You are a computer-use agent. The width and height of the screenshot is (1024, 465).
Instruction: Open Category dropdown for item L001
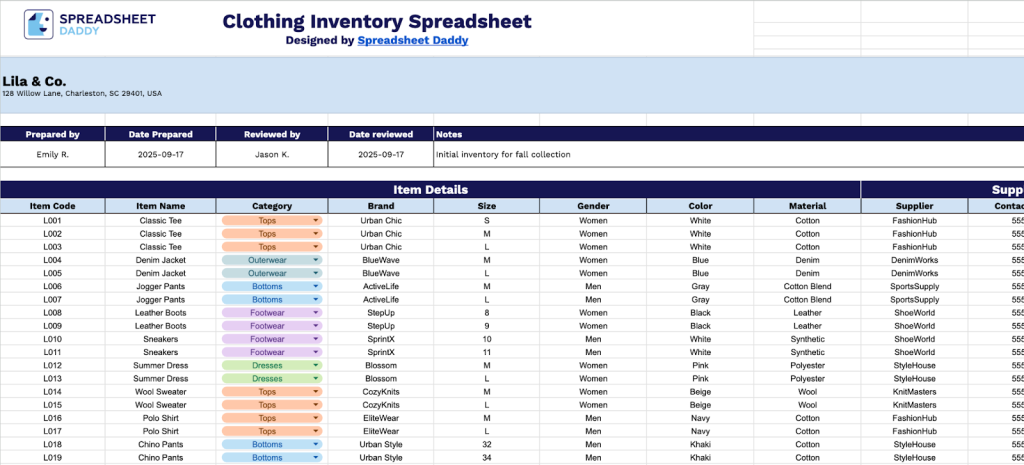click(316, 221)
